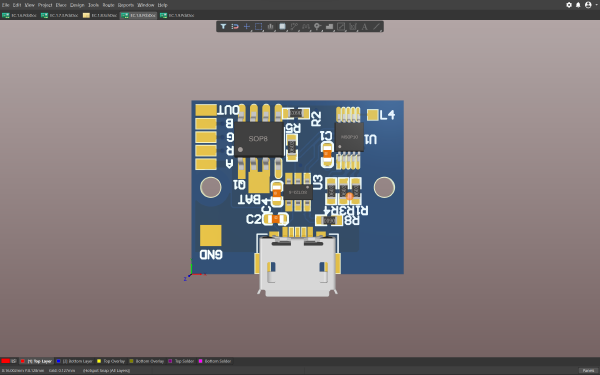
Task: Select the SOP8 chip on the board
Action: pos(259,139)
